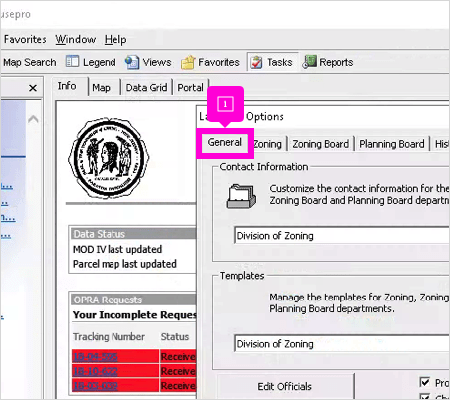
Task: Open the Contact Information Division of Zoning dropdown
Action: (342, 236)
